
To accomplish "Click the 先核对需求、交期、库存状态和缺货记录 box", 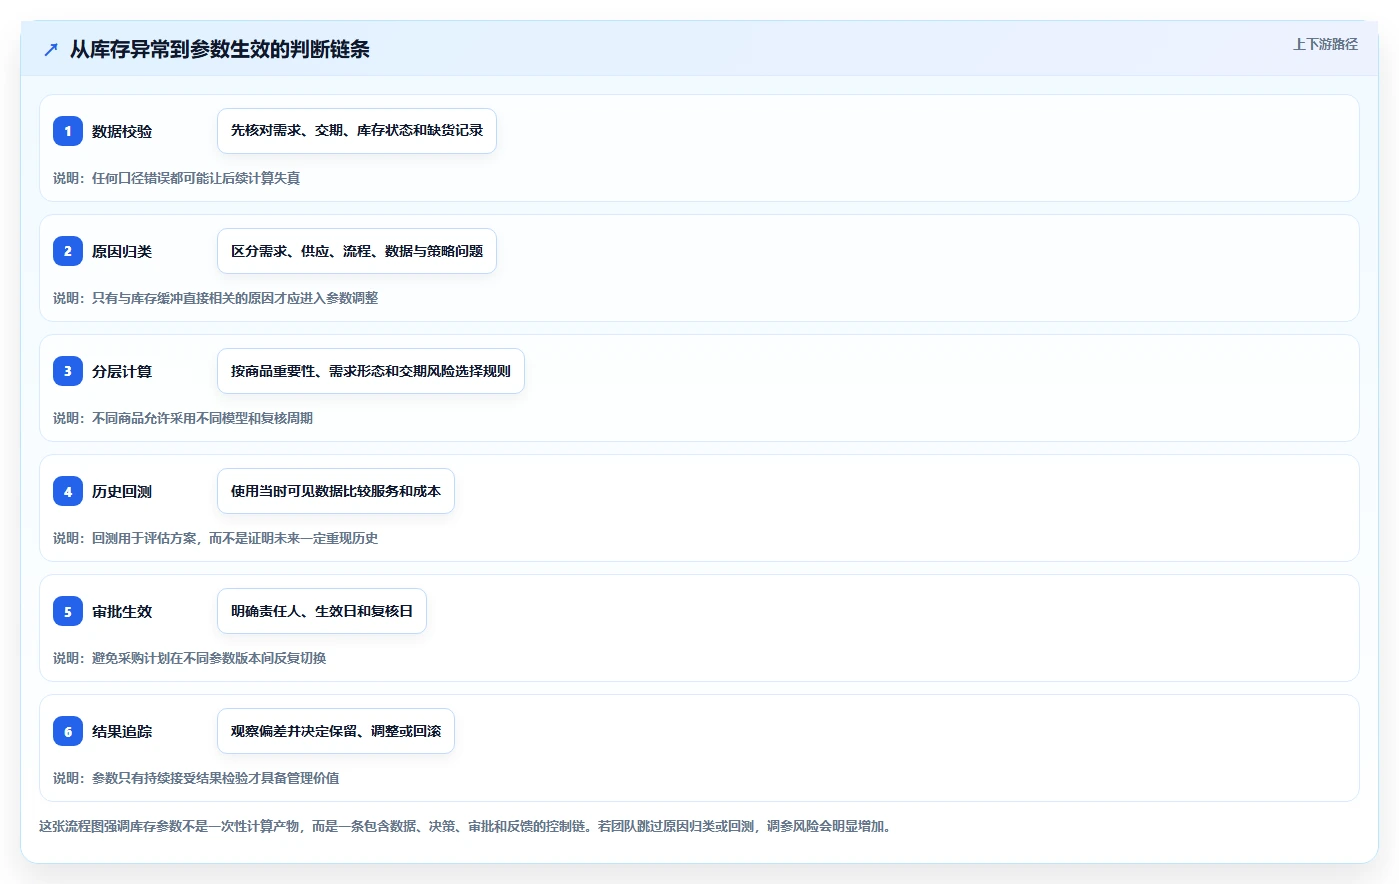I will pyautogui.click(x=357, y=131).
